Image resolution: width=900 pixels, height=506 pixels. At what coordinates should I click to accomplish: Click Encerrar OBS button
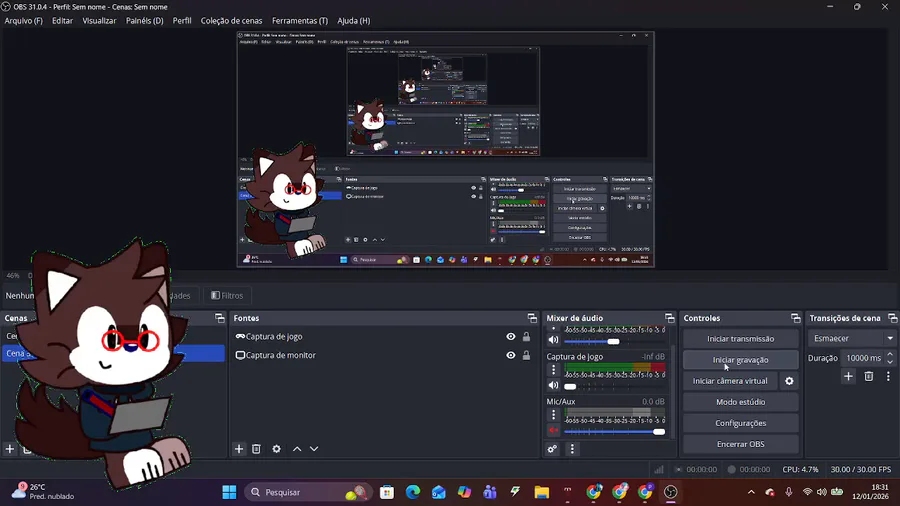[x=740, y=444]
